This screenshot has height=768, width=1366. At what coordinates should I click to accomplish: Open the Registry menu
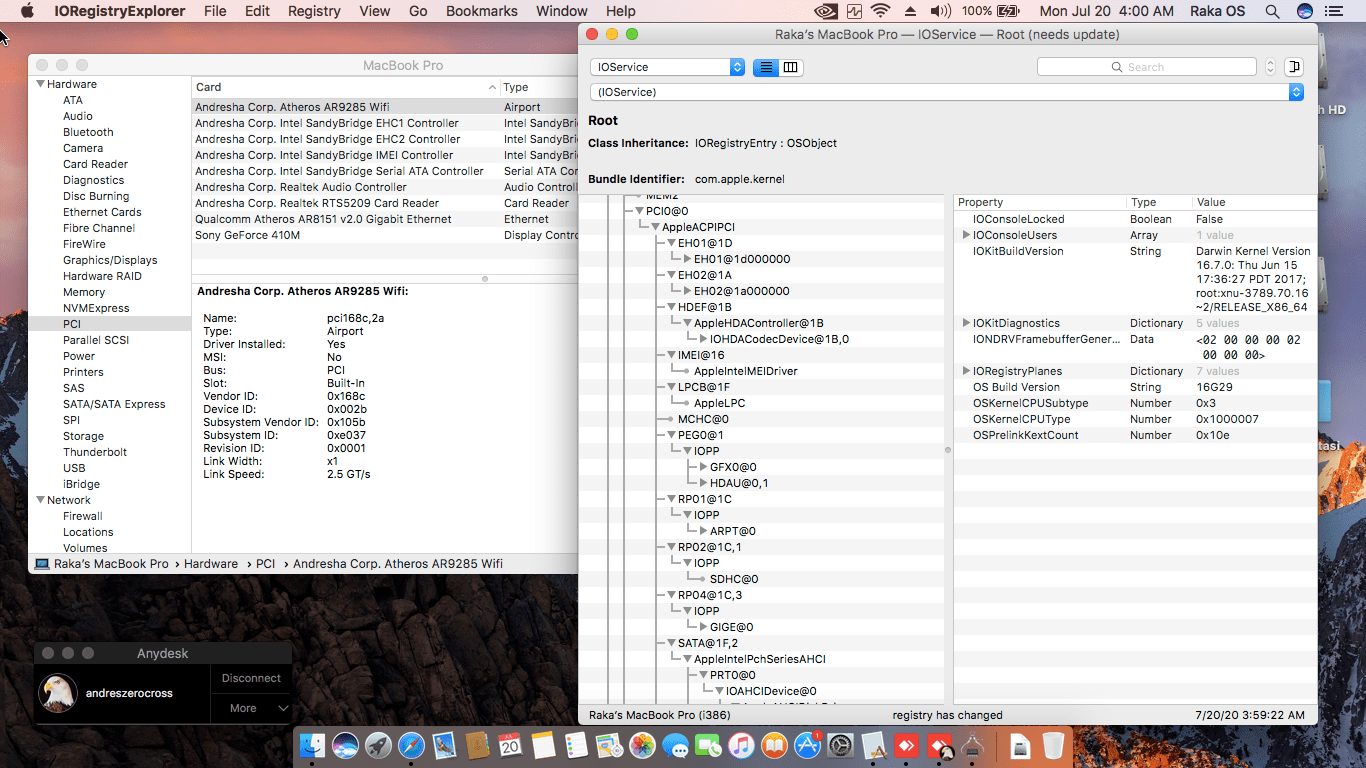314,11
